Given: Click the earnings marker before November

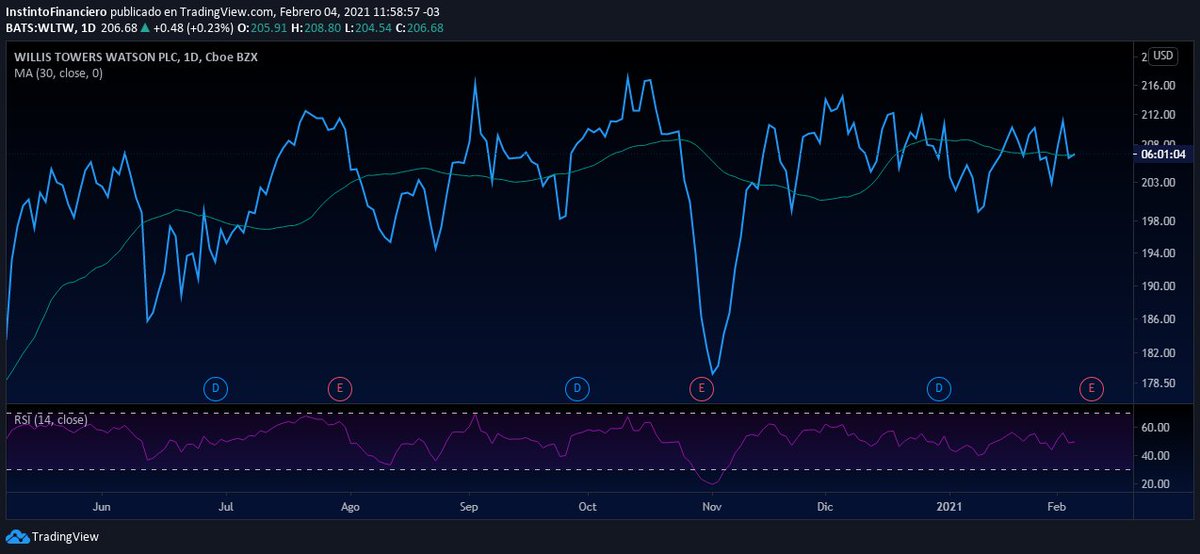Looking at the screenshot, I should (x=701, y=387).
